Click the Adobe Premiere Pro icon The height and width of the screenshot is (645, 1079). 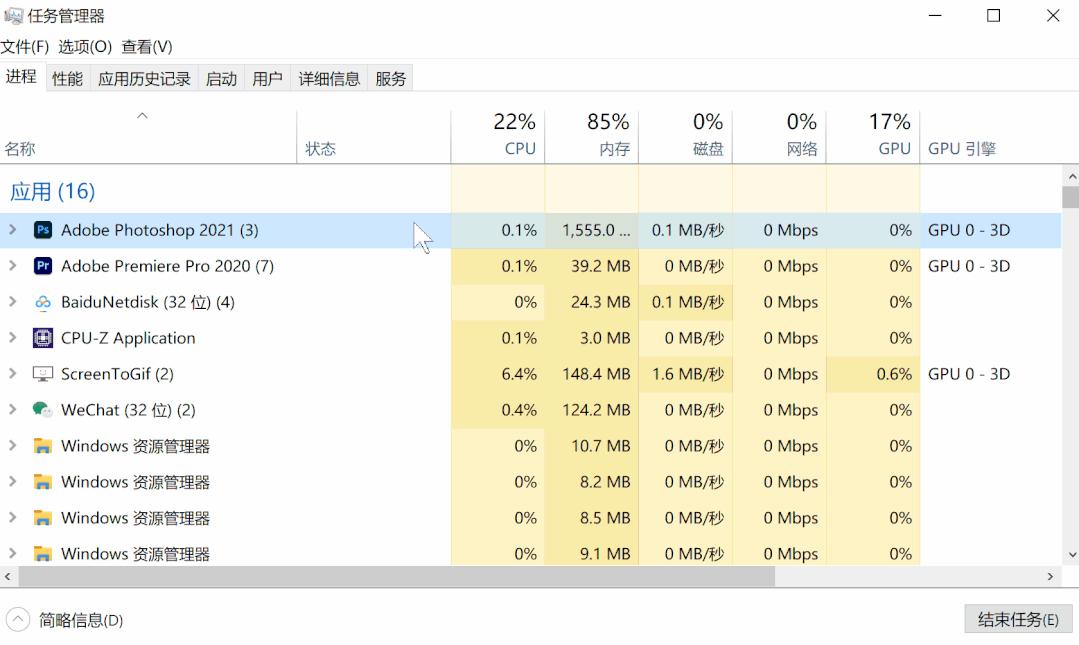pos(43,266)
